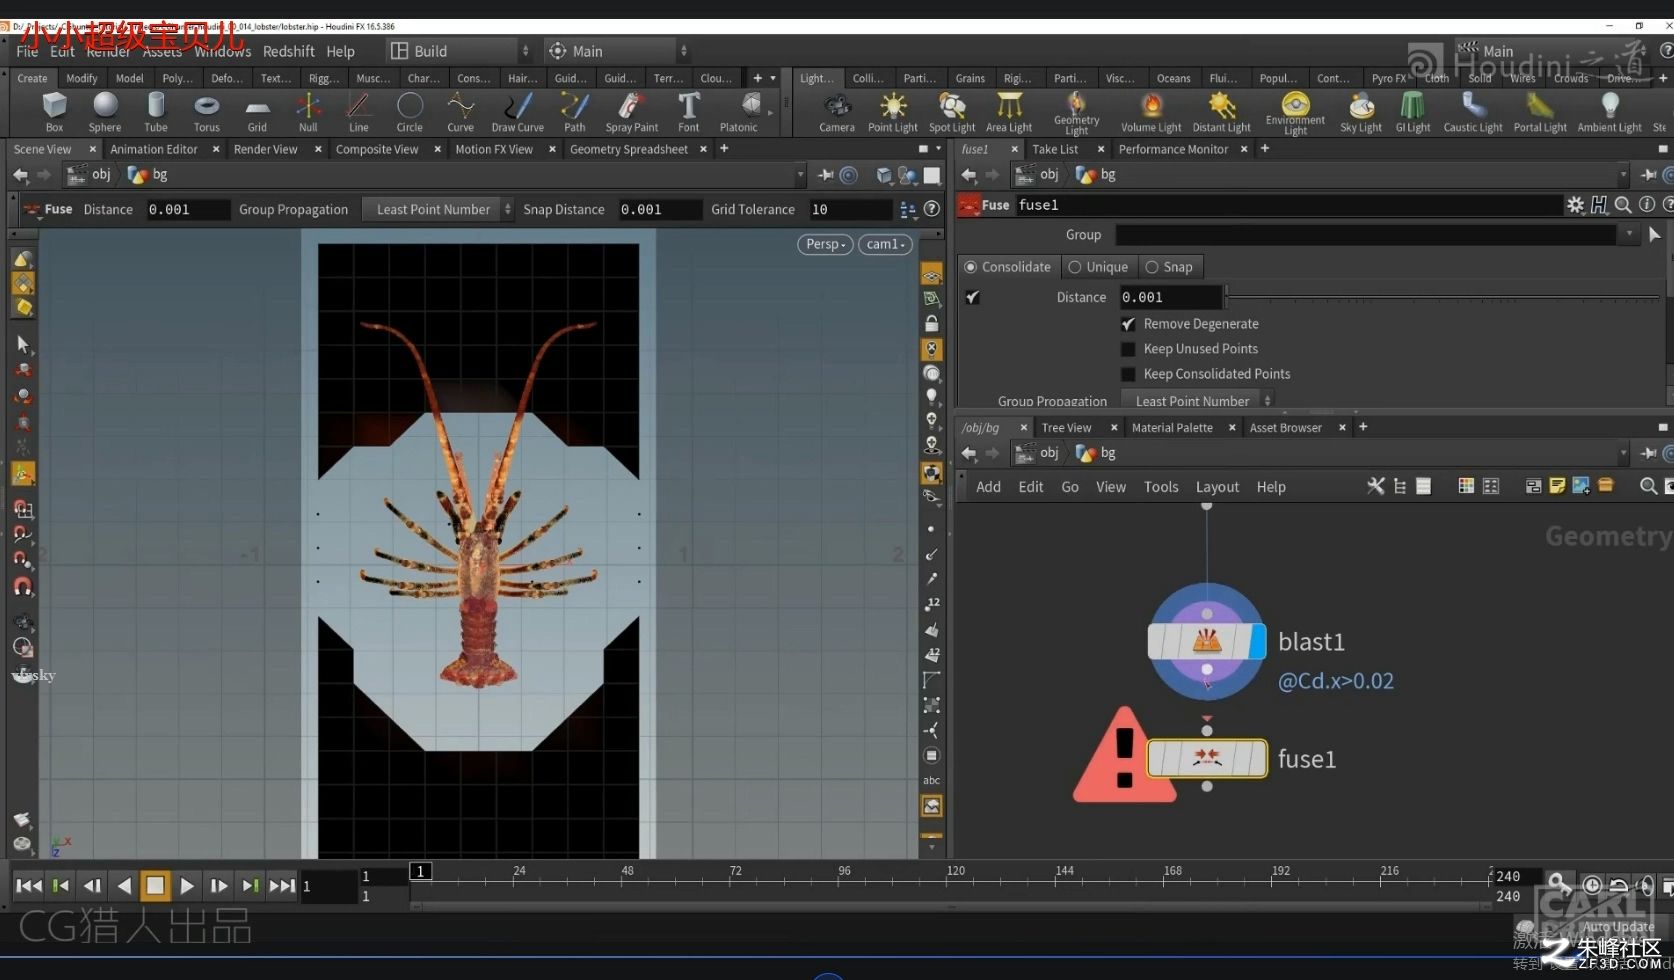The image size is (1674, 980).
Task: Activate the Draw Curve tool
Action: pos(518,112)
